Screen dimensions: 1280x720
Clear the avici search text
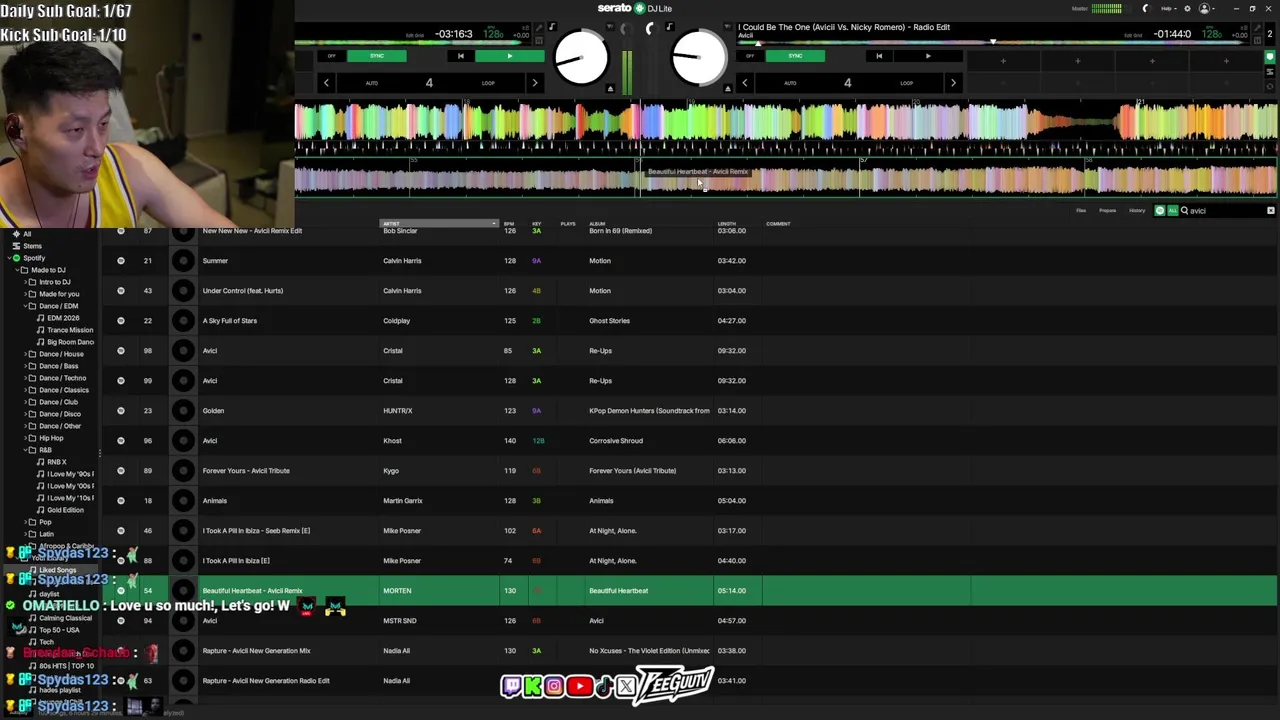coord(1271,211)
